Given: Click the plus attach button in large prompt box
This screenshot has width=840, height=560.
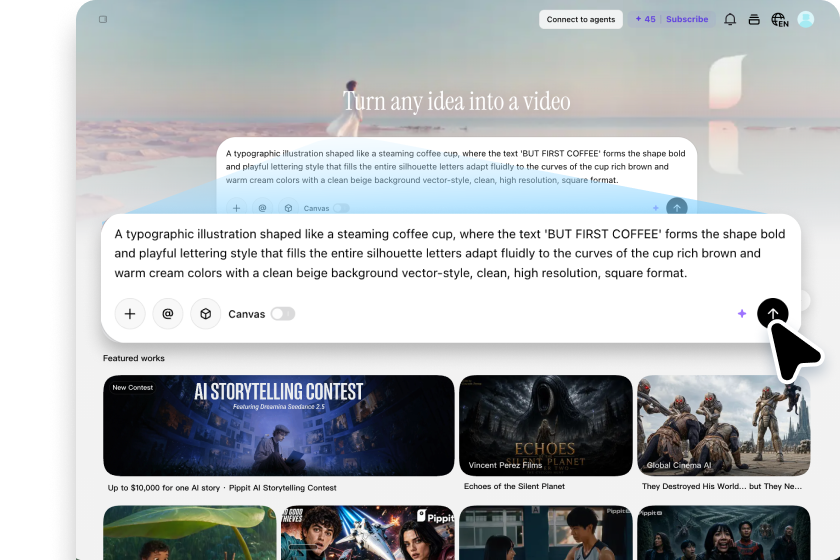Looking at the screenshot, I should pos(130,313).
